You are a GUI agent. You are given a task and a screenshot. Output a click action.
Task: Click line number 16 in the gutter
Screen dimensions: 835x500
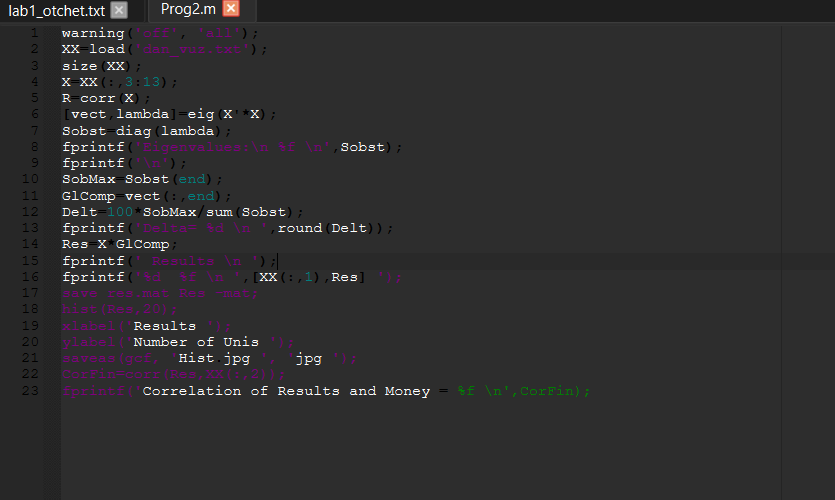[x=34, y=277]
